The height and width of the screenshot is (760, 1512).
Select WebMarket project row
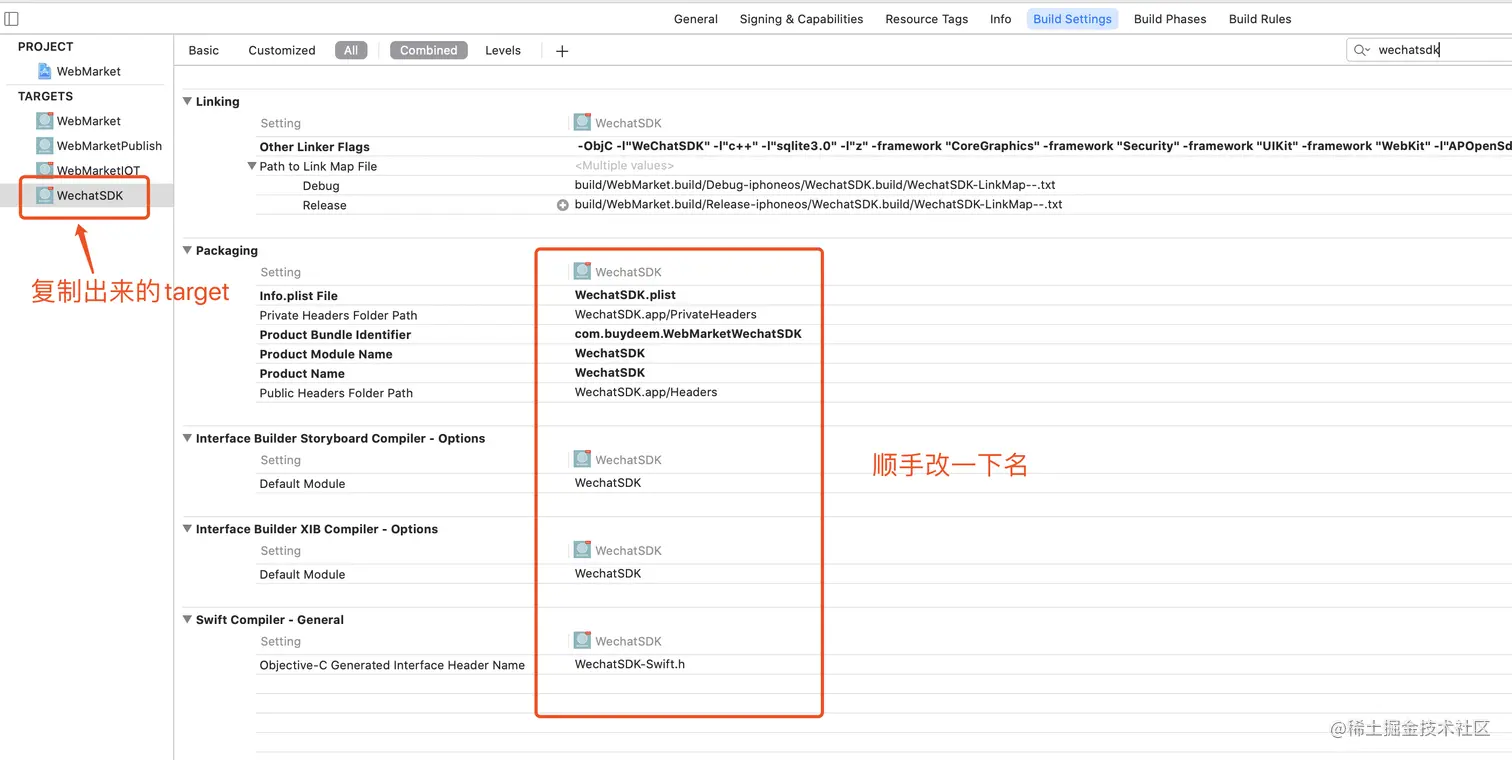point(87,71)
